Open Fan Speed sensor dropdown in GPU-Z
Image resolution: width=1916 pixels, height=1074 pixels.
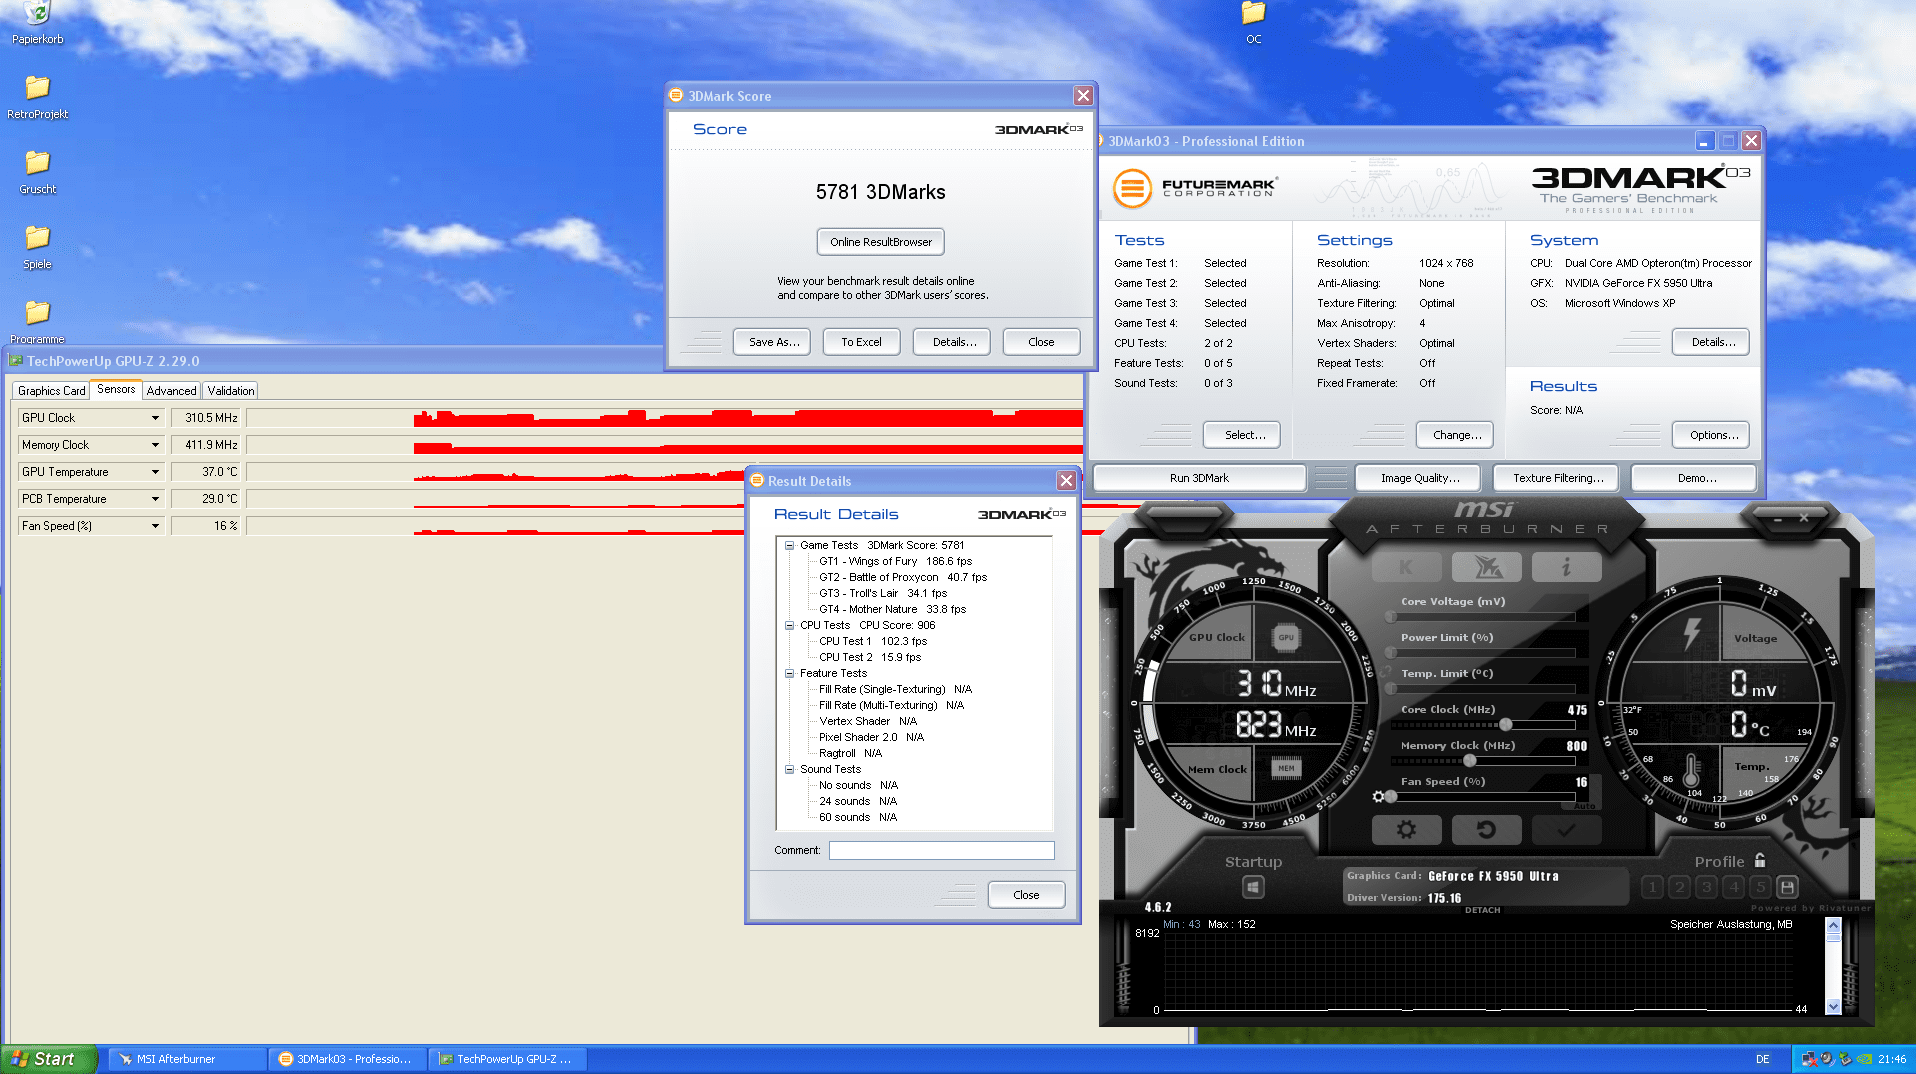coord(155,526)
